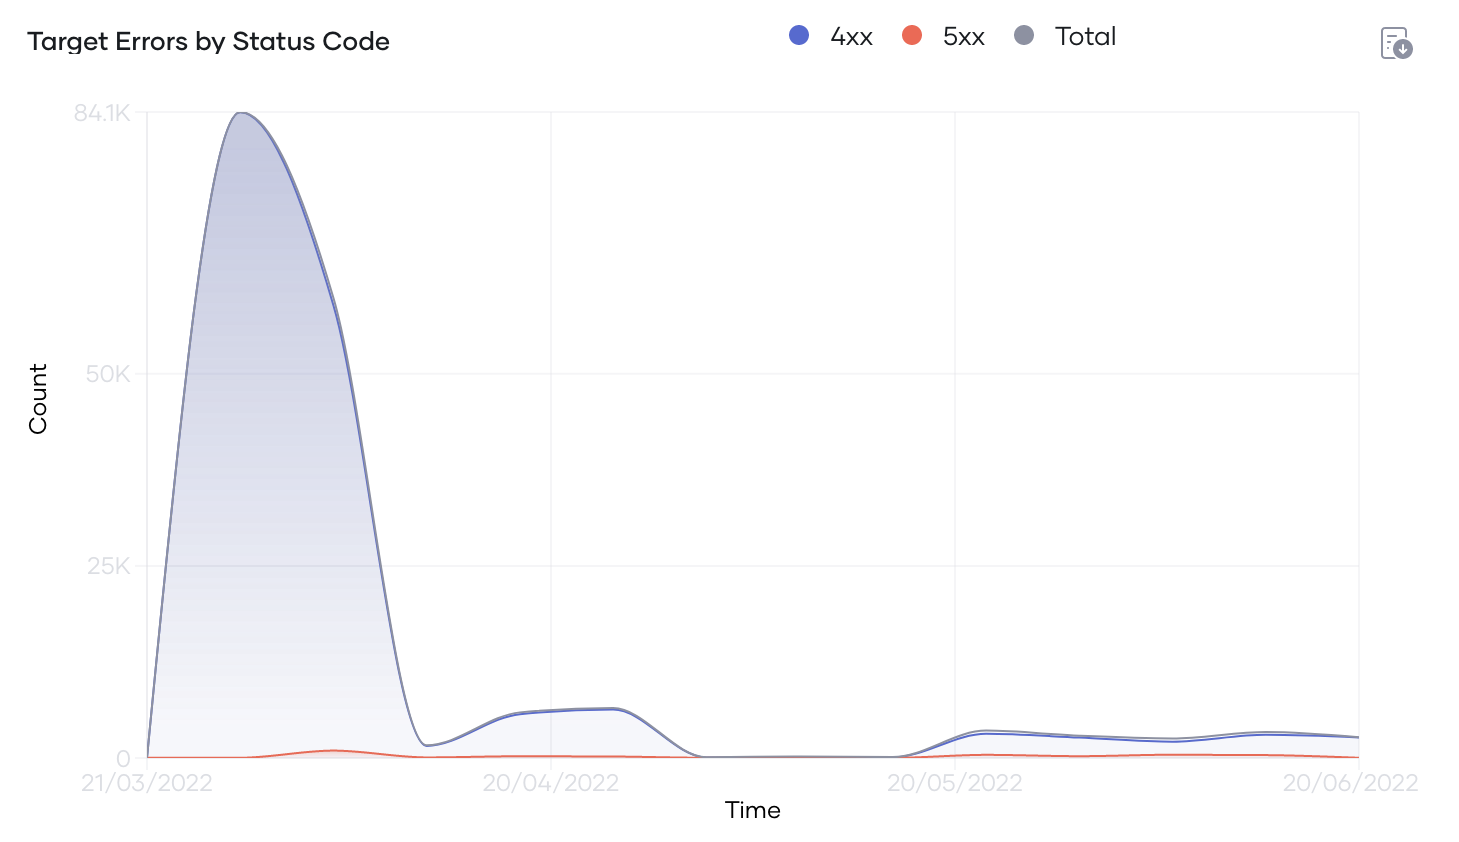Click the Time axis title

tap(752, 810)
